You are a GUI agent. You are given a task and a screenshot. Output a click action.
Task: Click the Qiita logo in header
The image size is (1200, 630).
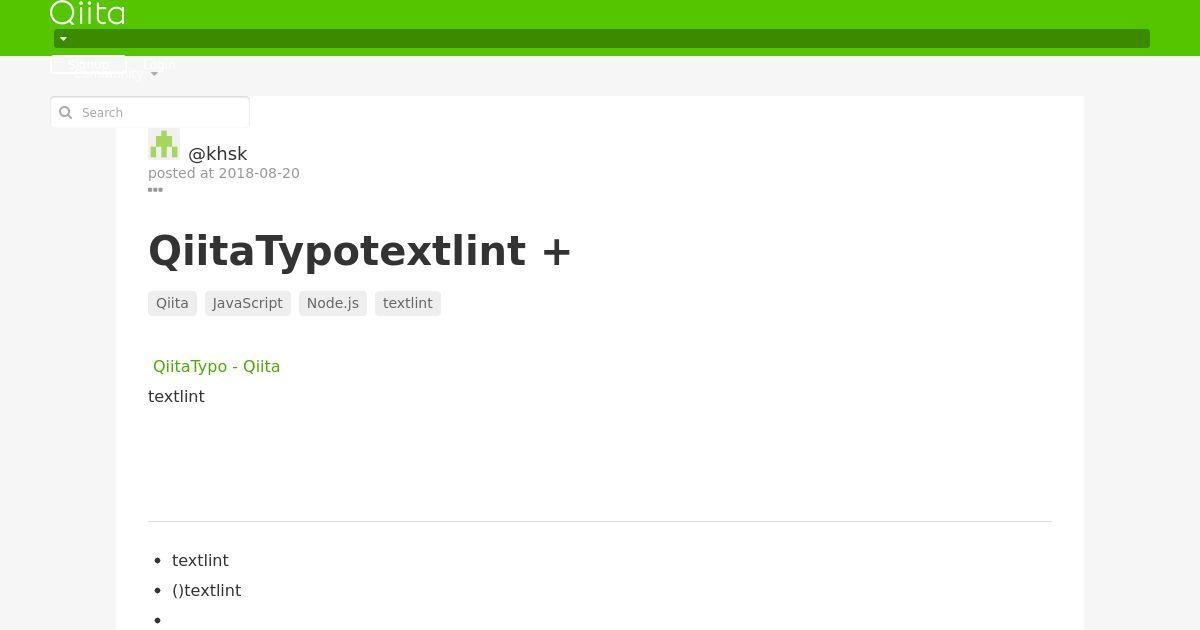[x=87, y=13]
